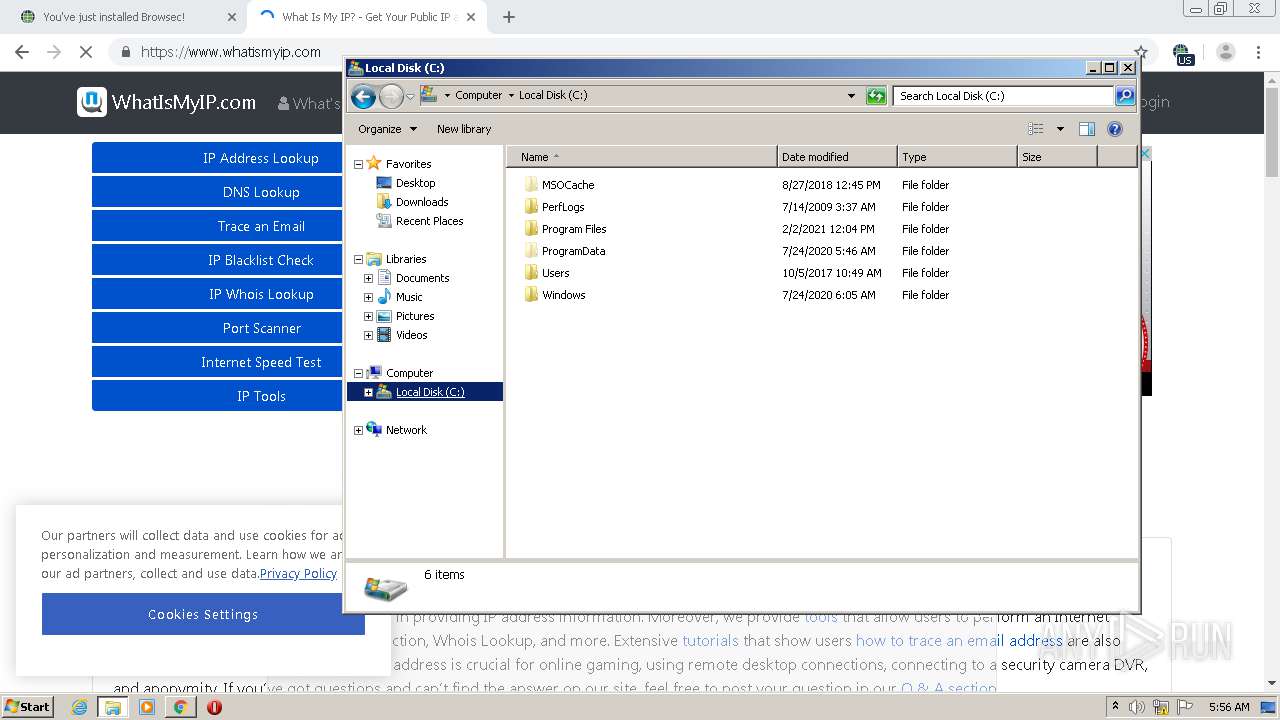This screenshot has width=1280, height=720.
Task: Open the recent pages dropdown arrow
Action: coord(410,97)
